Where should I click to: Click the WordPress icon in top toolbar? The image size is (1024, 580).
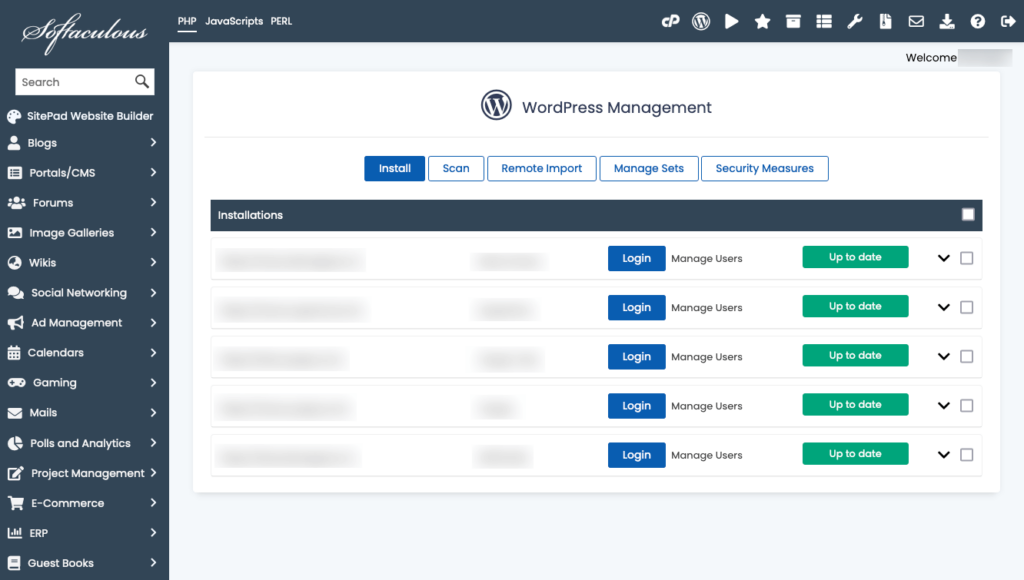[701, 22]
